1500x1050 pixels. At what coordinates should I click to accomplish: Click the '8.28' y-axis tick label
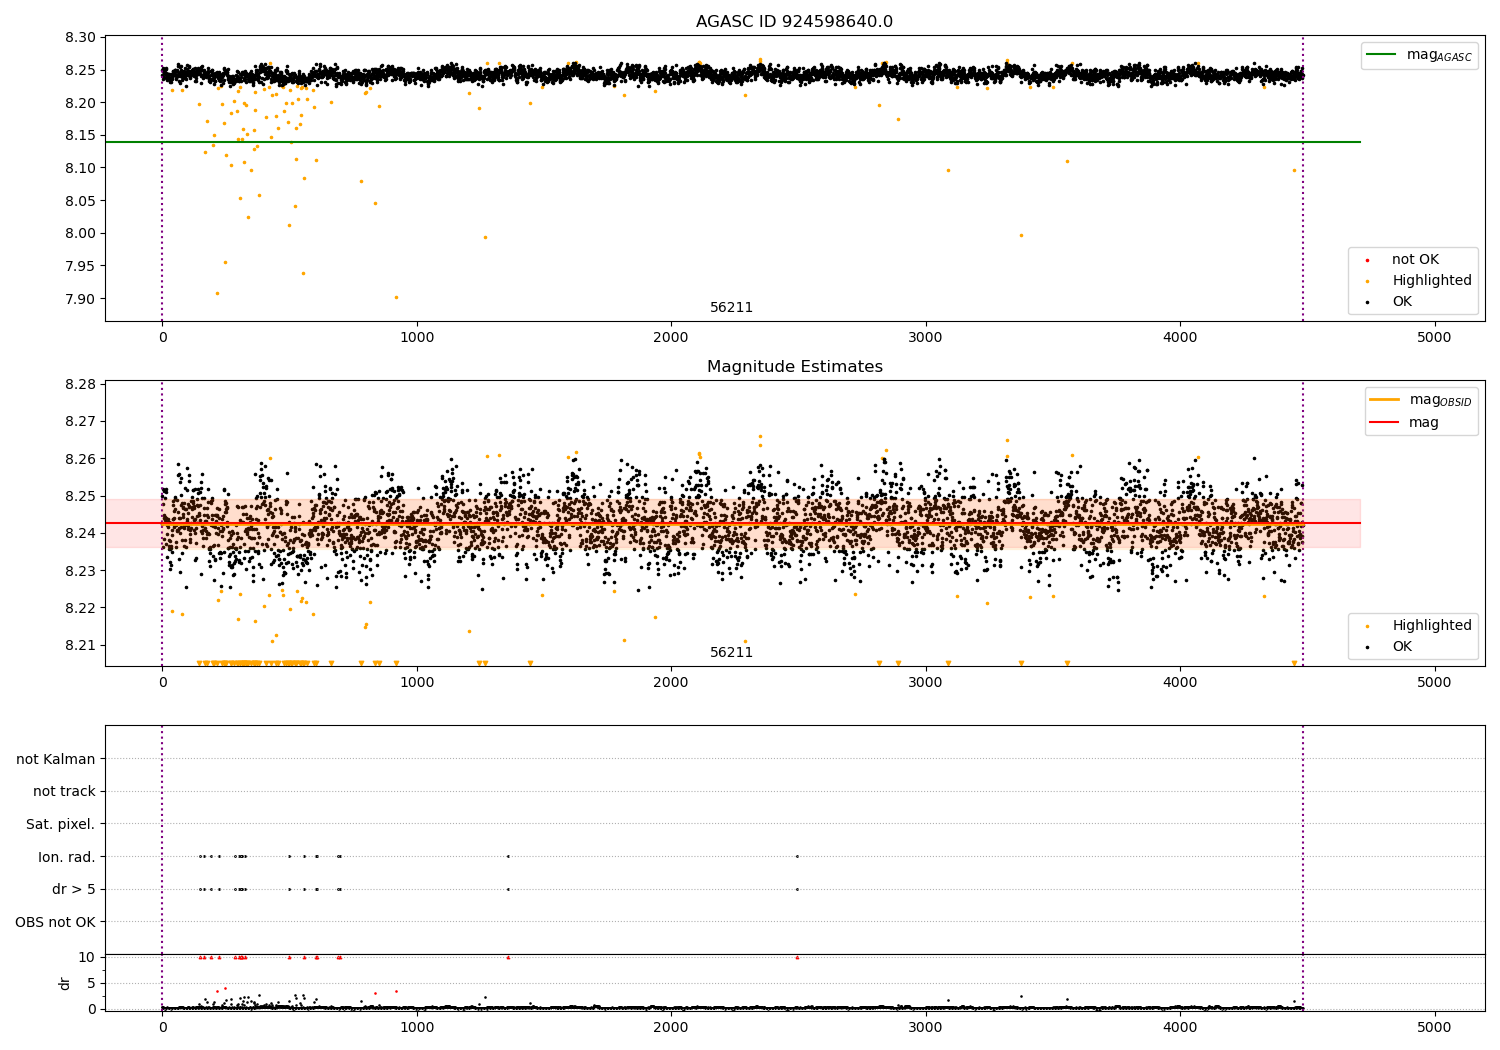[80, 385]
